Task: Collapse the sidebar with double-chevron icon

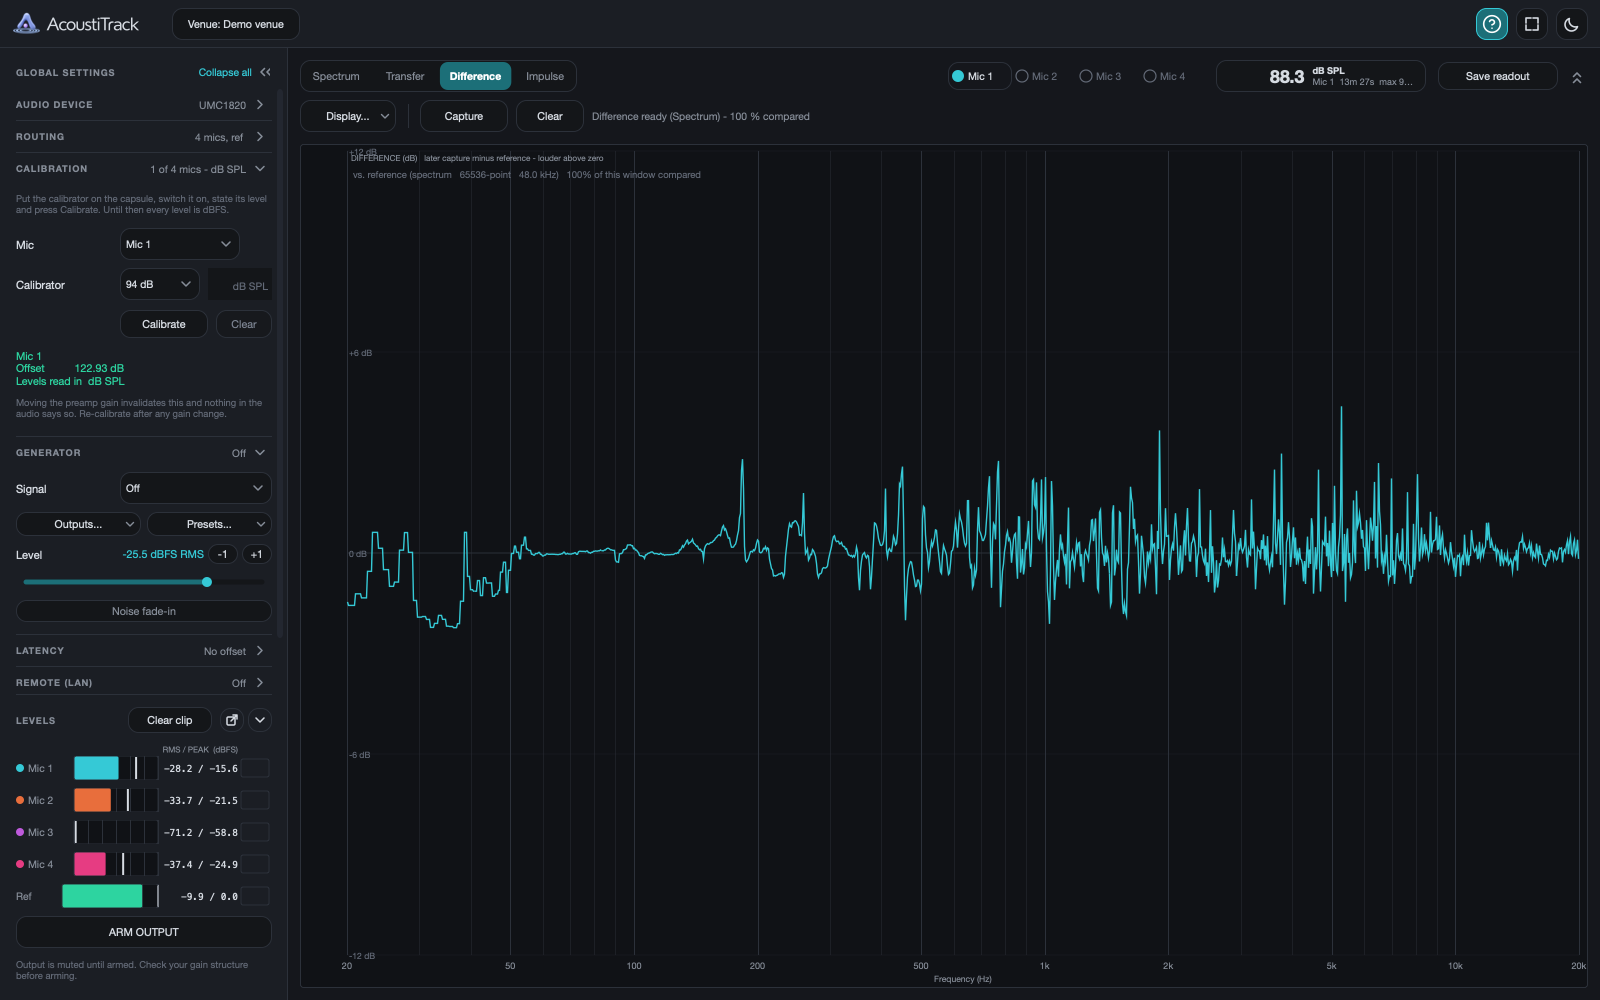Action: click(265, 72)
